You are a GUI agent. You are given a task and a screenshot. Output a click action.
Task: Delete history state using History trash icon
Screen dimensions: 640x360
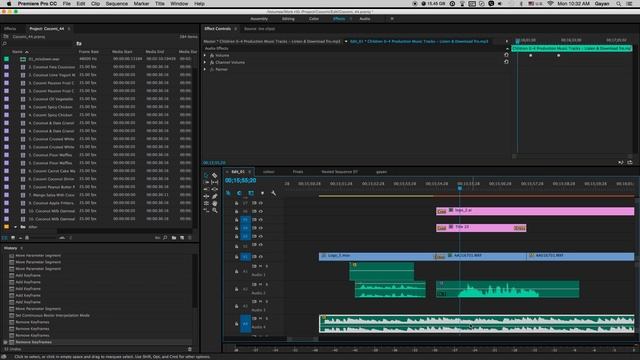pyautogui.click(x=190, y=349)
